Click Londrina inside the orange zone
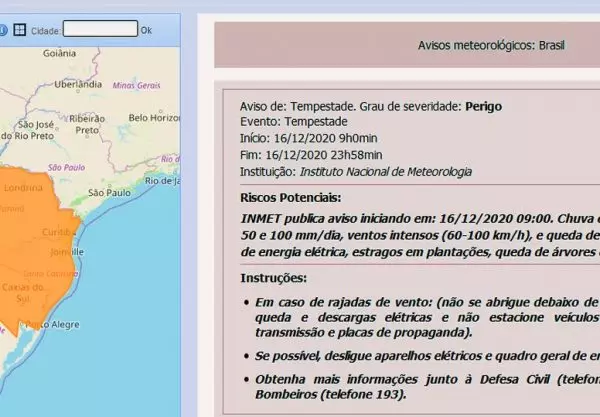600x417 pixels. (x=23, y=188)
